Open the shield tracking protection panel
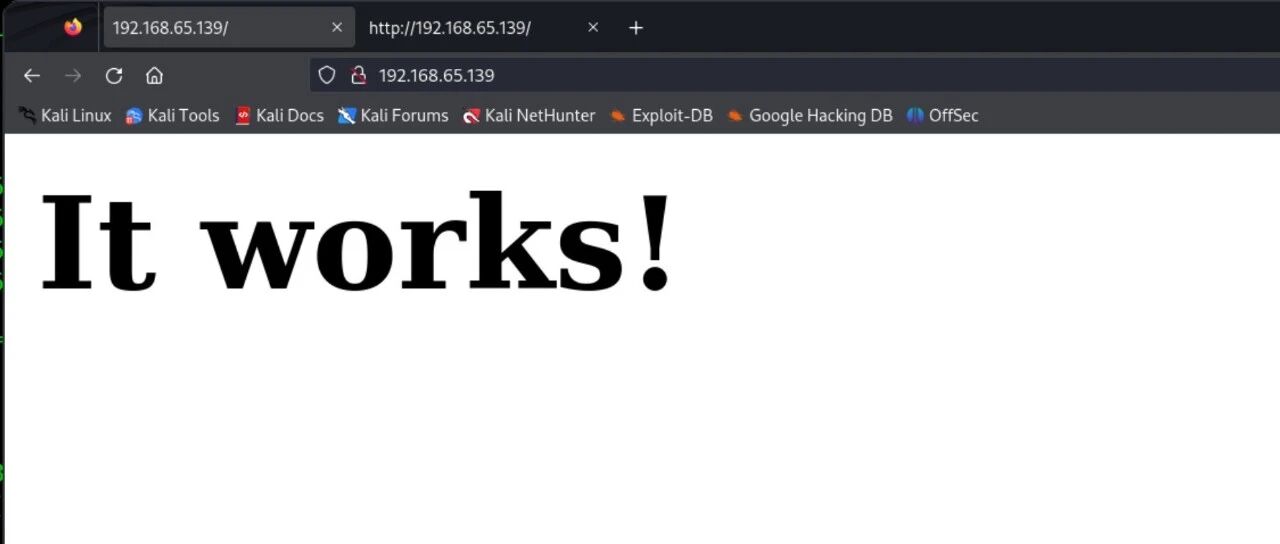1280x544 pixels. point(326,75)
